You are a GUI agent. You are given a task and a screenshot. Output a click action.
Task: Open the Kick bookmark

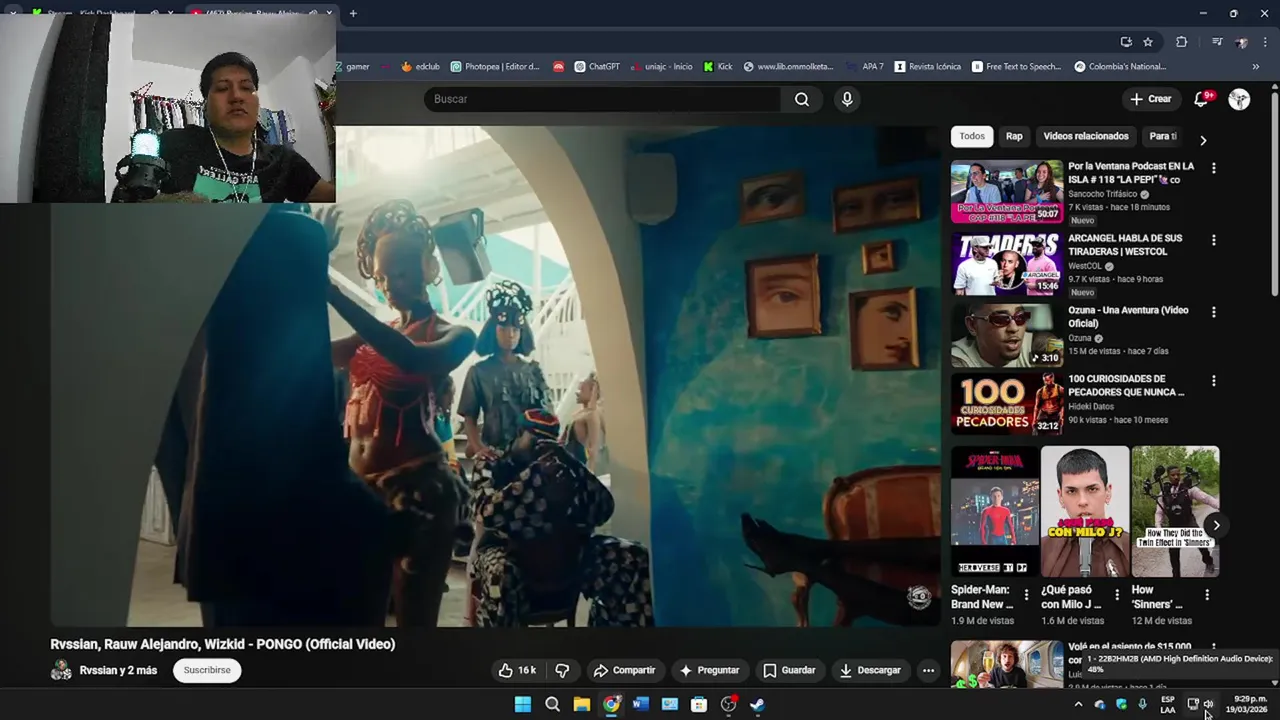(x=718, y=67)
